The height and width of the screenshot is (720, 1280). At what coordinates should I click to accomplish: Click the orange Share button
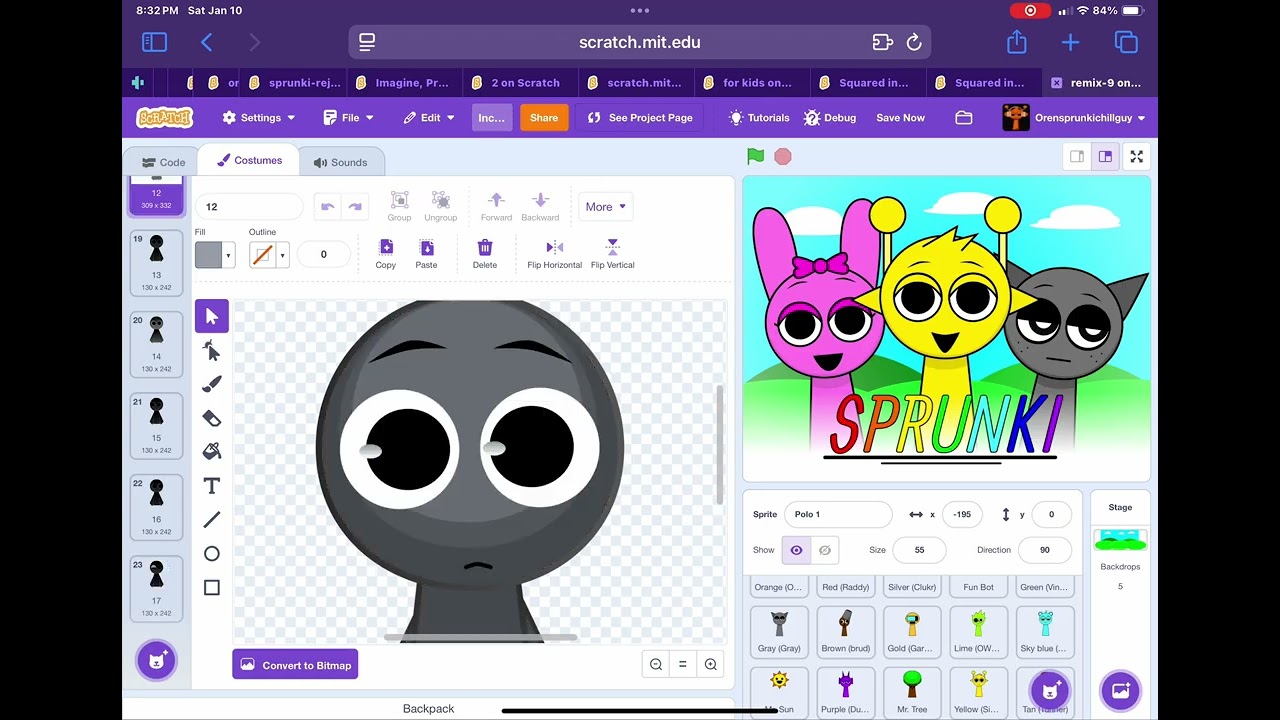coord(544,118)
